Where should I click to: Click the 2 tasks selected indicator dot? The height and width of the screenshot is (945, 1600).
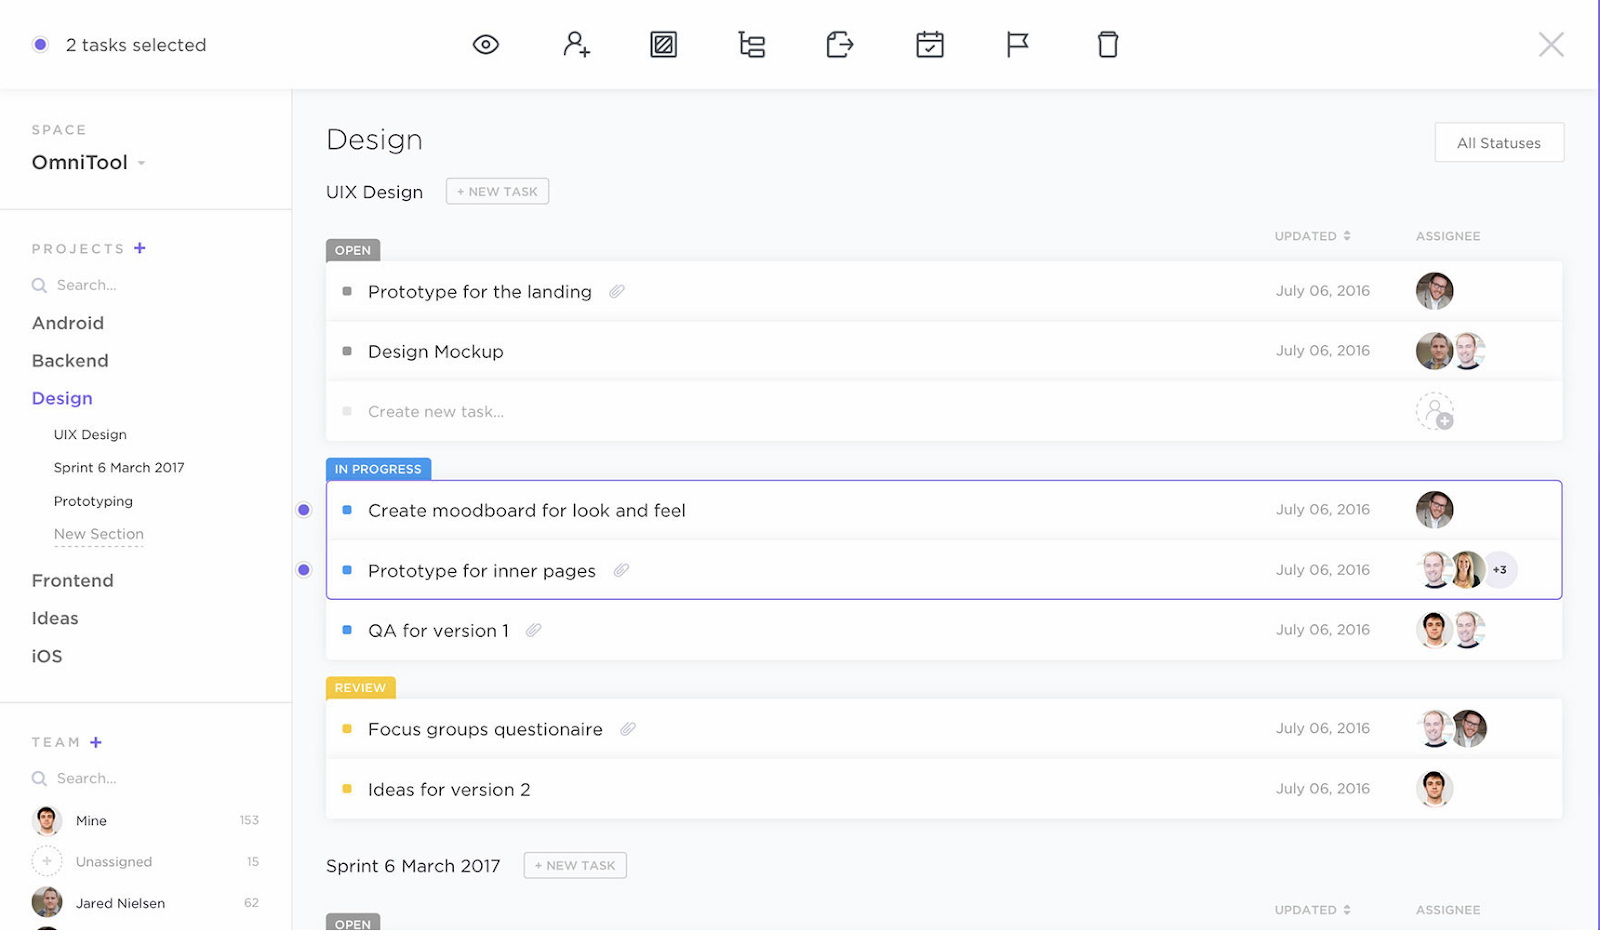point(40,44)
